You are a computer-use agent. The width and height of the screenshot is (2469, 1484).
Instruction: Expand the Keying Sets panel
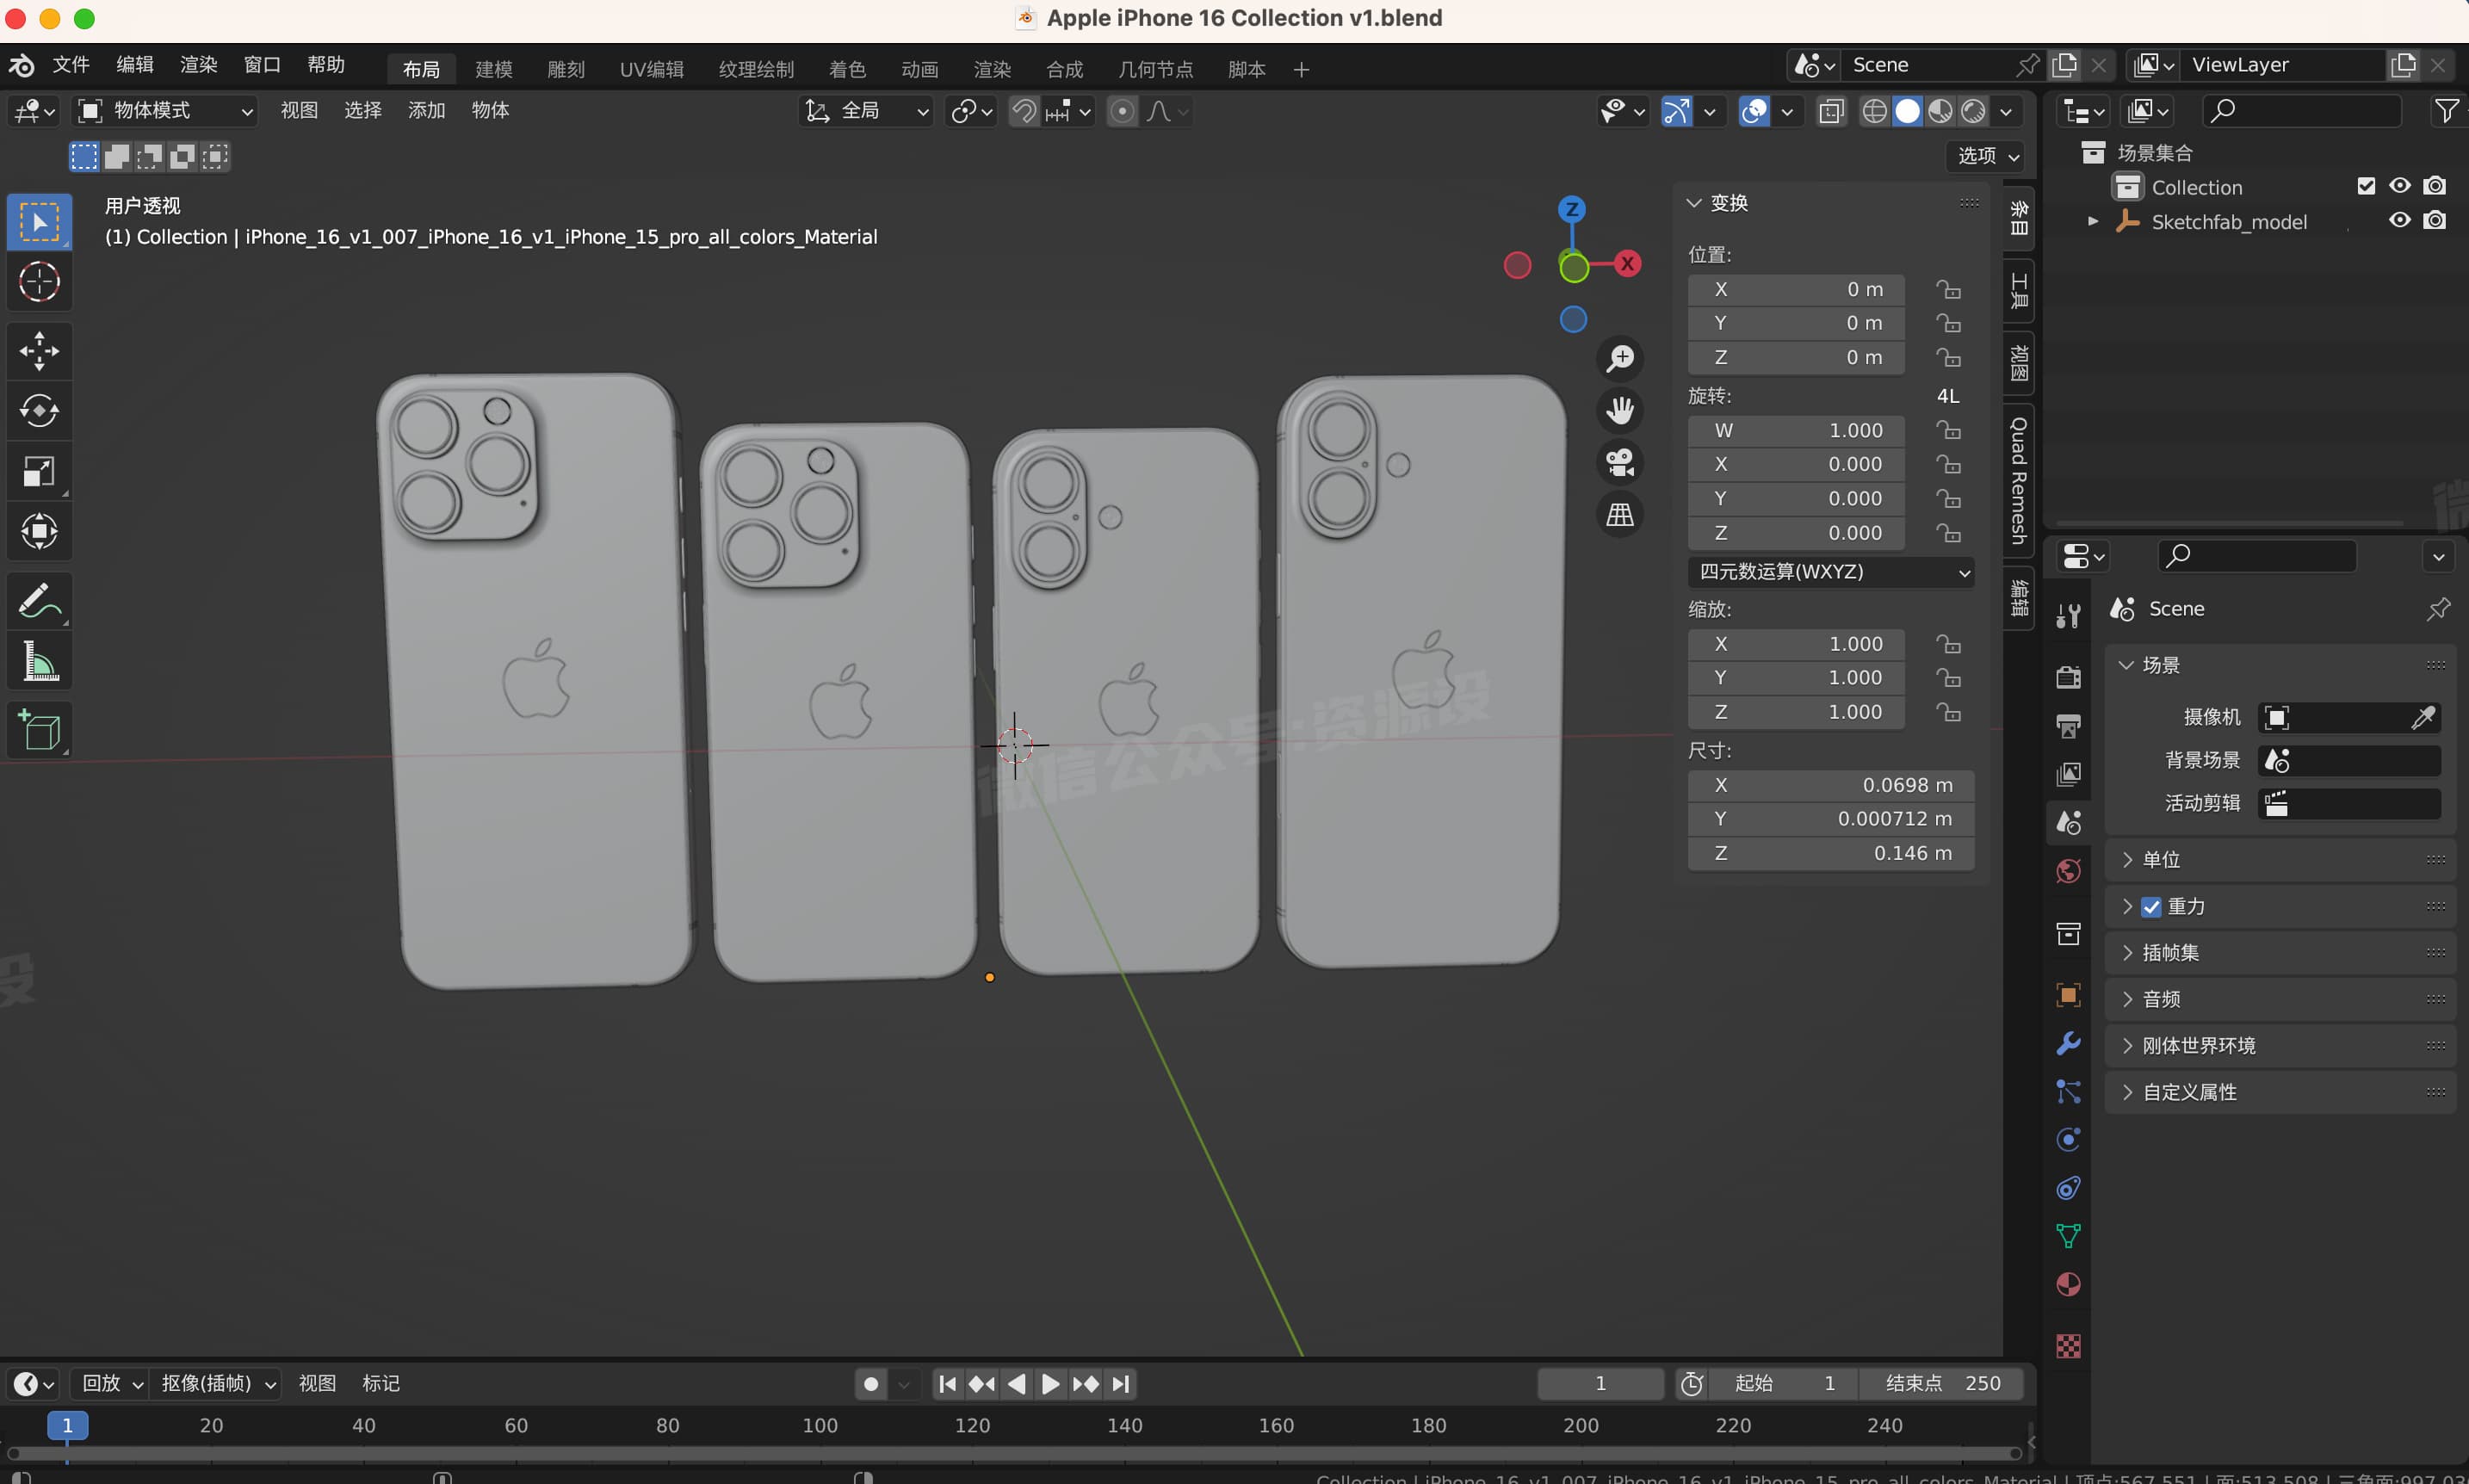point(2280,953)
